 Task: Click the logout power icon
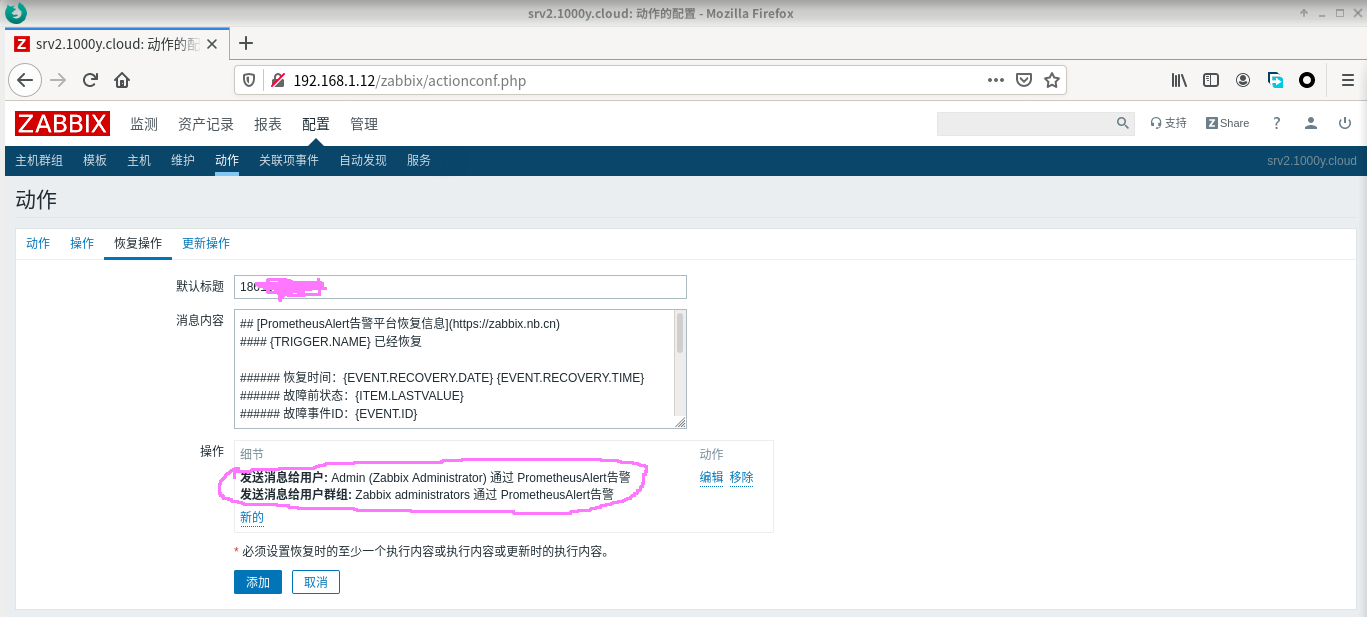click(1344, 123)
